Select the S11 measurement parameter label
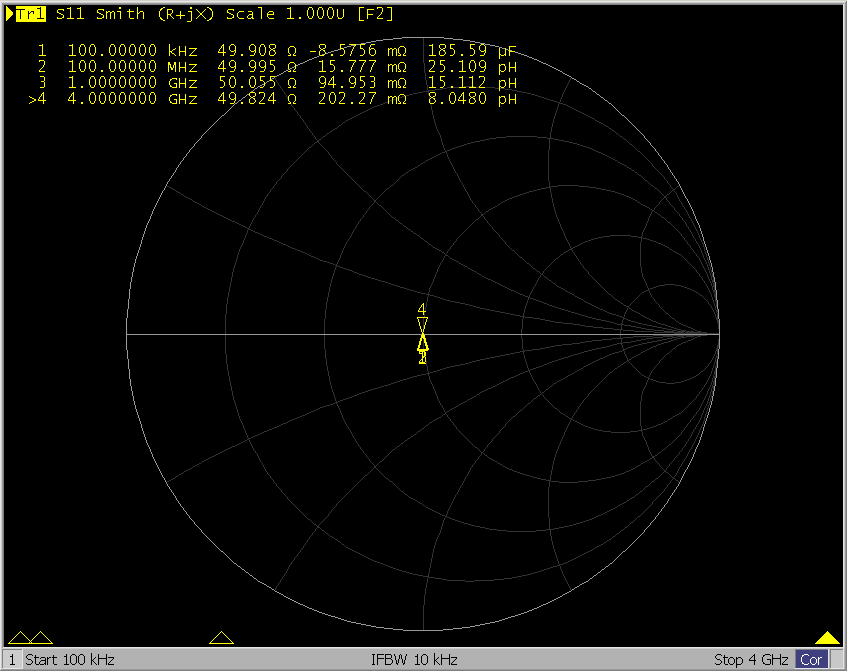The image size is (847, 671). 71,14
